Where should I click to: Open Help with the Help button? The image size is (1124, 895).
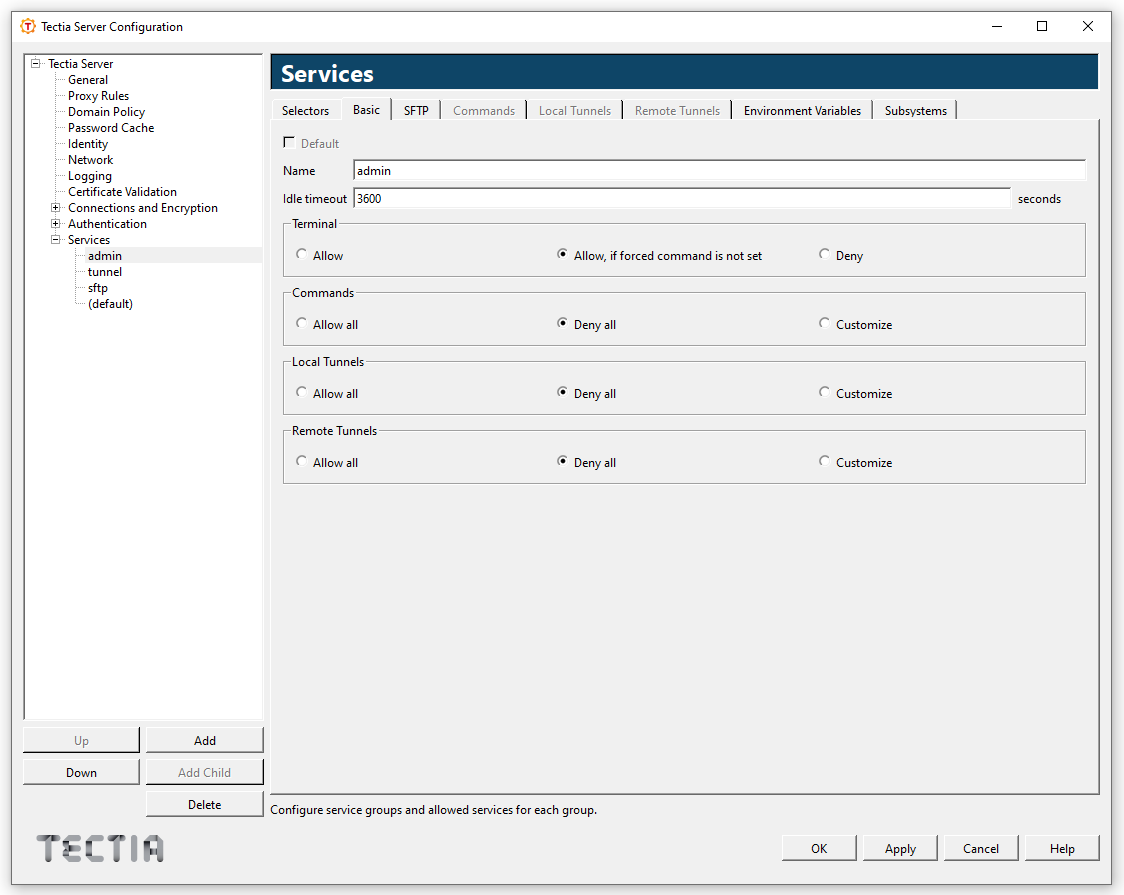coord(1062,848)
